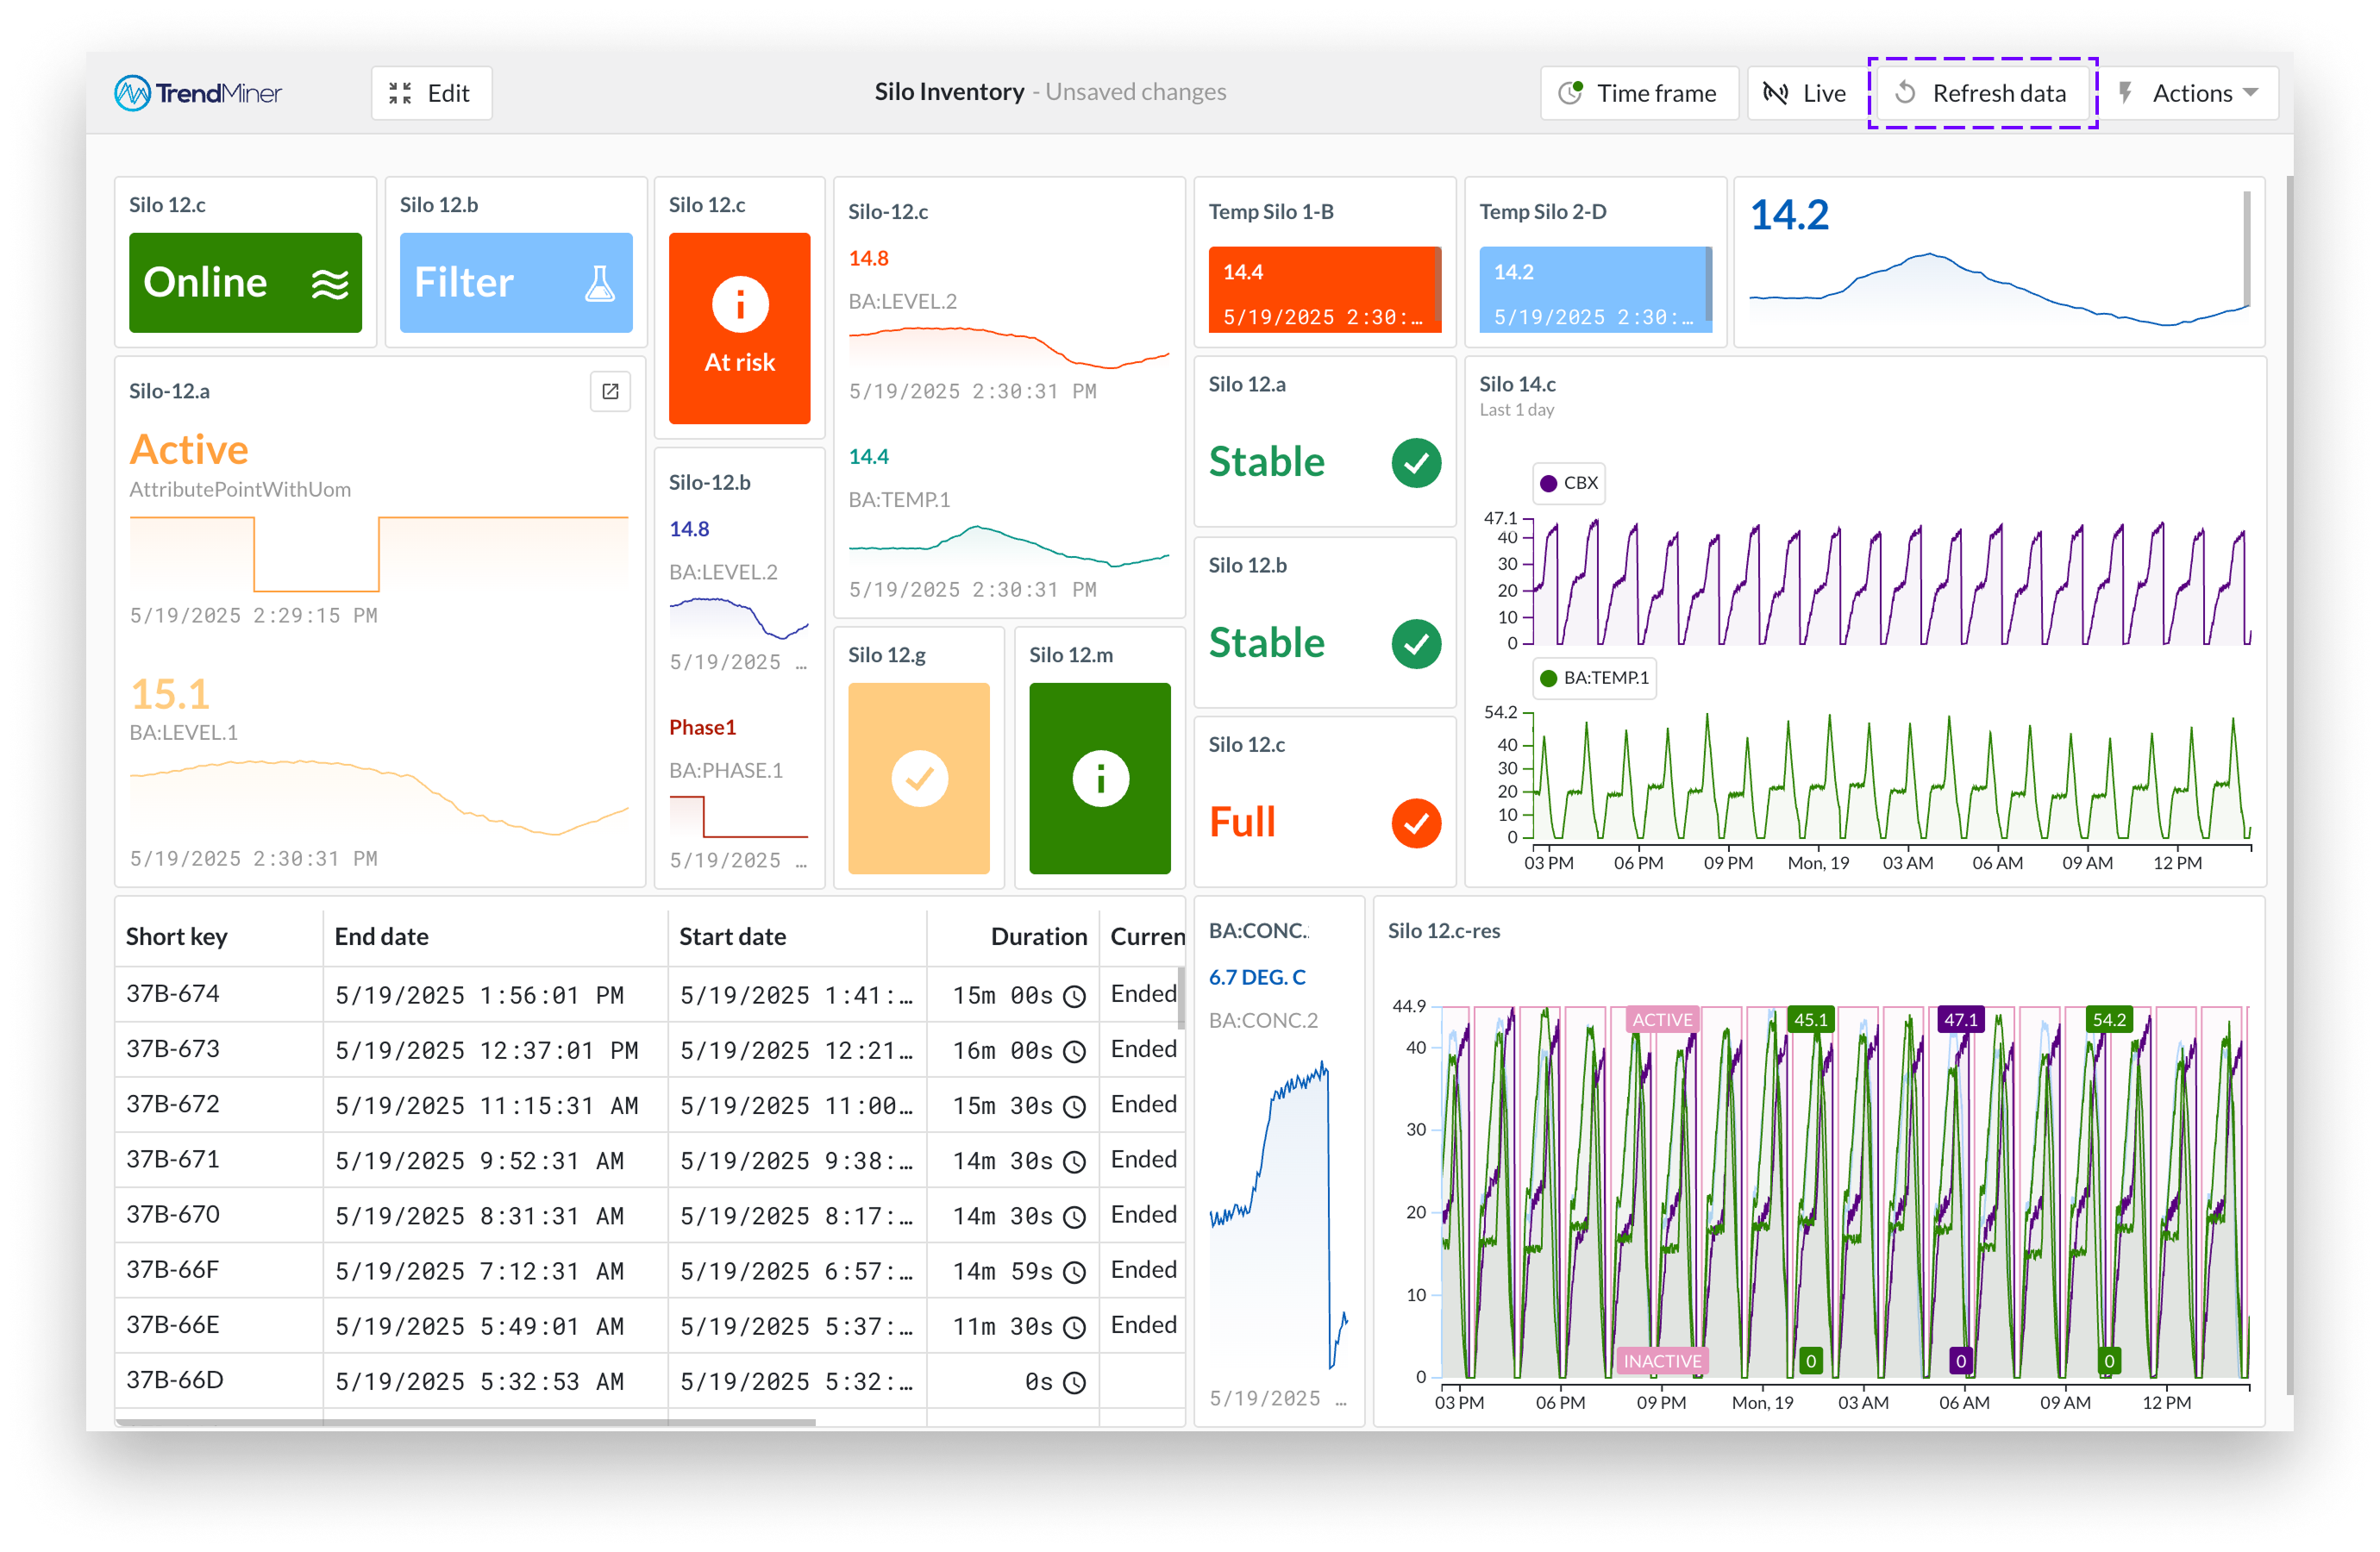The height and width of the screenshot is (1552, 2380).
Task: Click Refresh data to reload the dashboard
Action: pos(1983,93)
